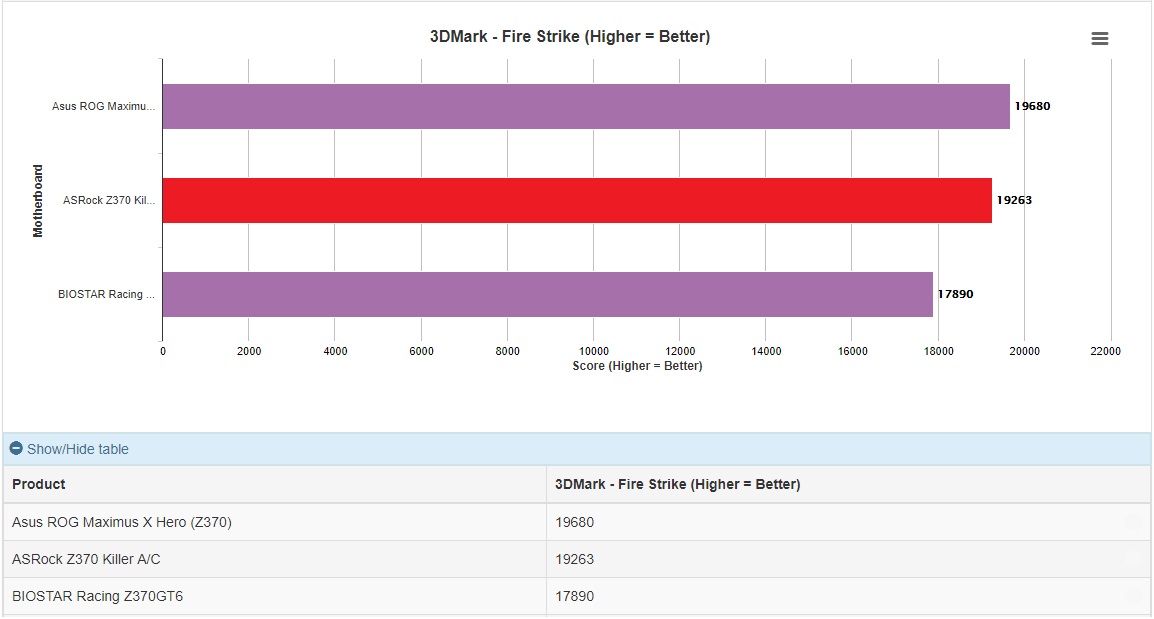Click the BIOSTAR Racing ... axis label
Image resolution: width=1154 pixels, height=619 pixels.
(106, 294)
